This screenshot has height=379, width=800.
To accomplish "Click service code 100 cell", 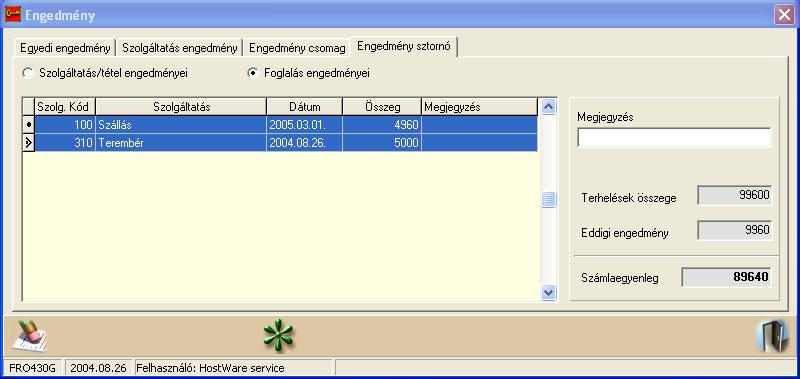I will pos(65,125).
